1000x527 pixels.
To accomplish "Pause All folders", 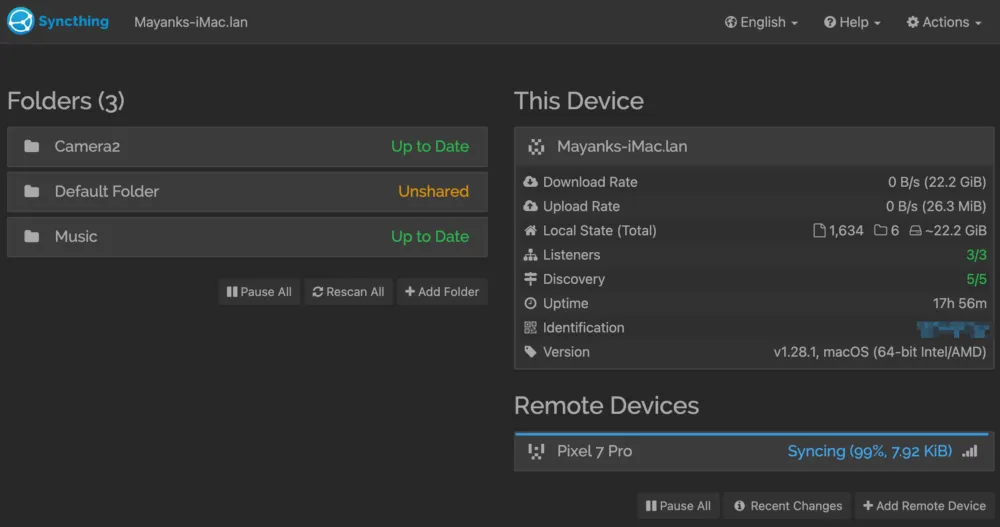I will (259, 292).
